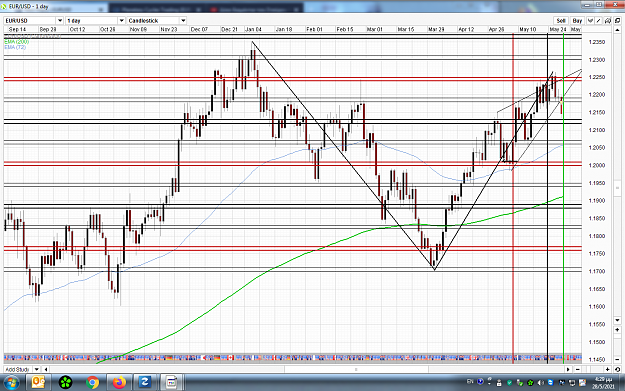Viewport: 625px width, 391px height.
Task: Open Google Chrome from the taskbar
Action: click(92, 383)
